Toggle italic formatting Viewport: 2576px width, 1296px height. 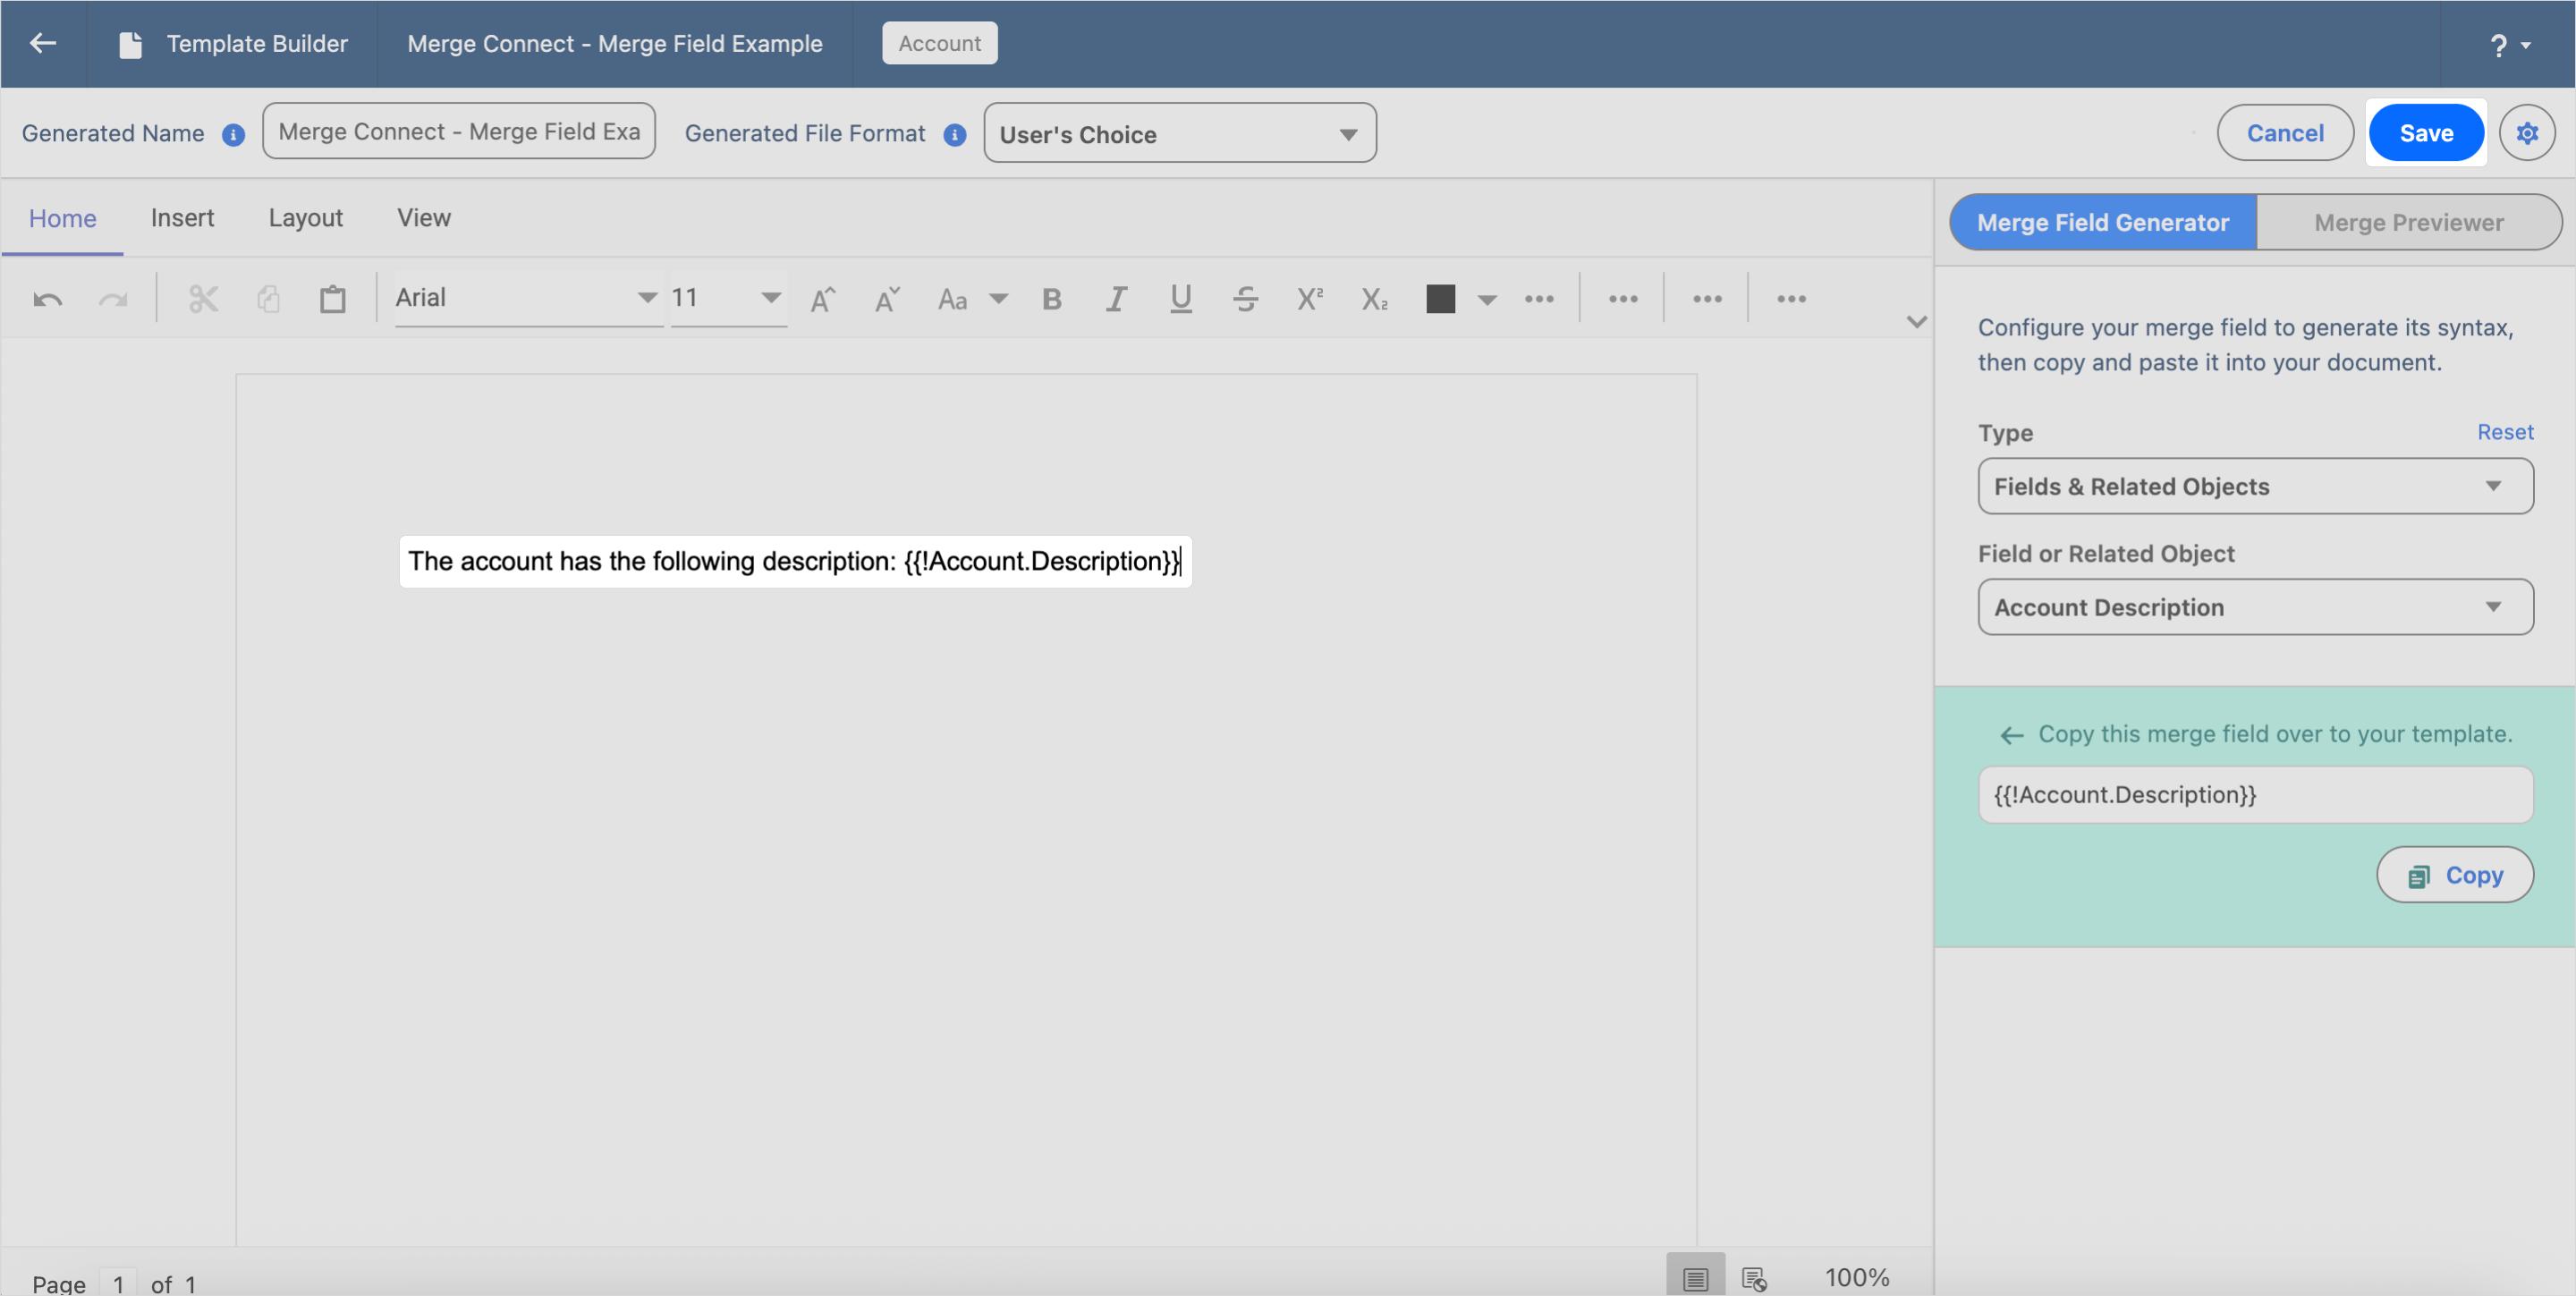point(1116,298)
